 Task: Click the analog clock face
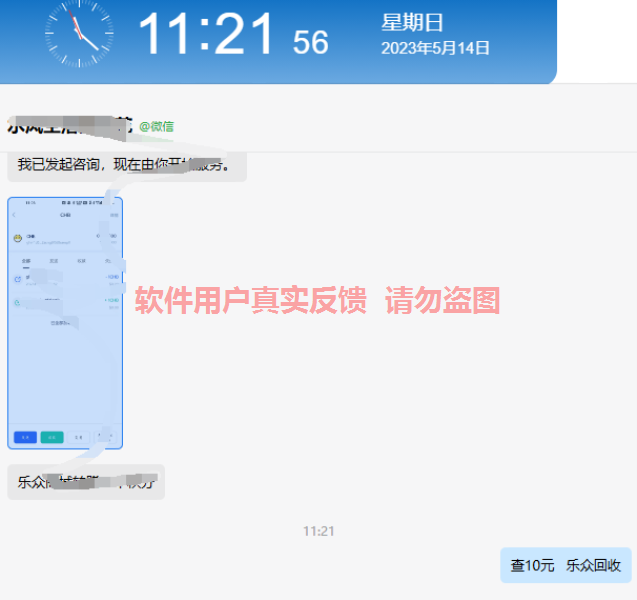(79, 33)
